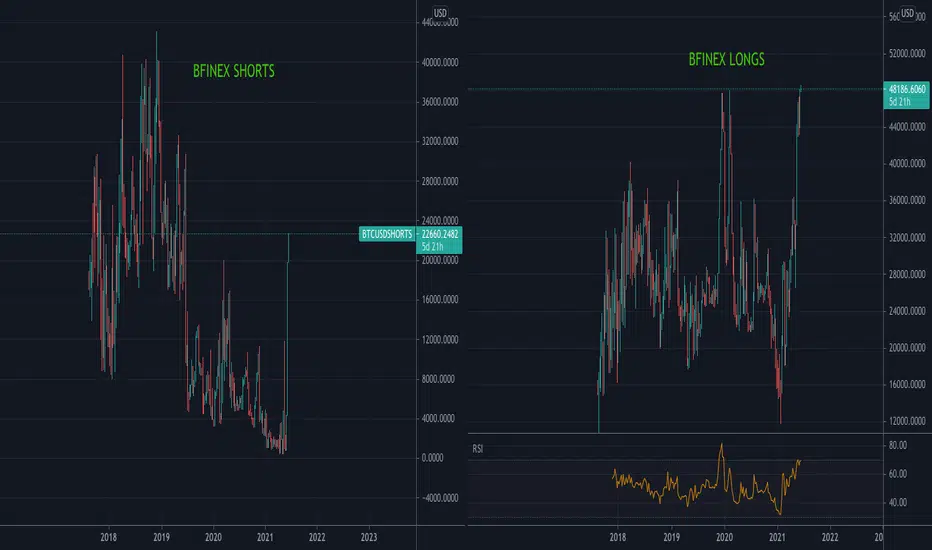932x550 pixels.
Task: Click 16000.0000 on the shorts price axis
Action: [440, 300]
